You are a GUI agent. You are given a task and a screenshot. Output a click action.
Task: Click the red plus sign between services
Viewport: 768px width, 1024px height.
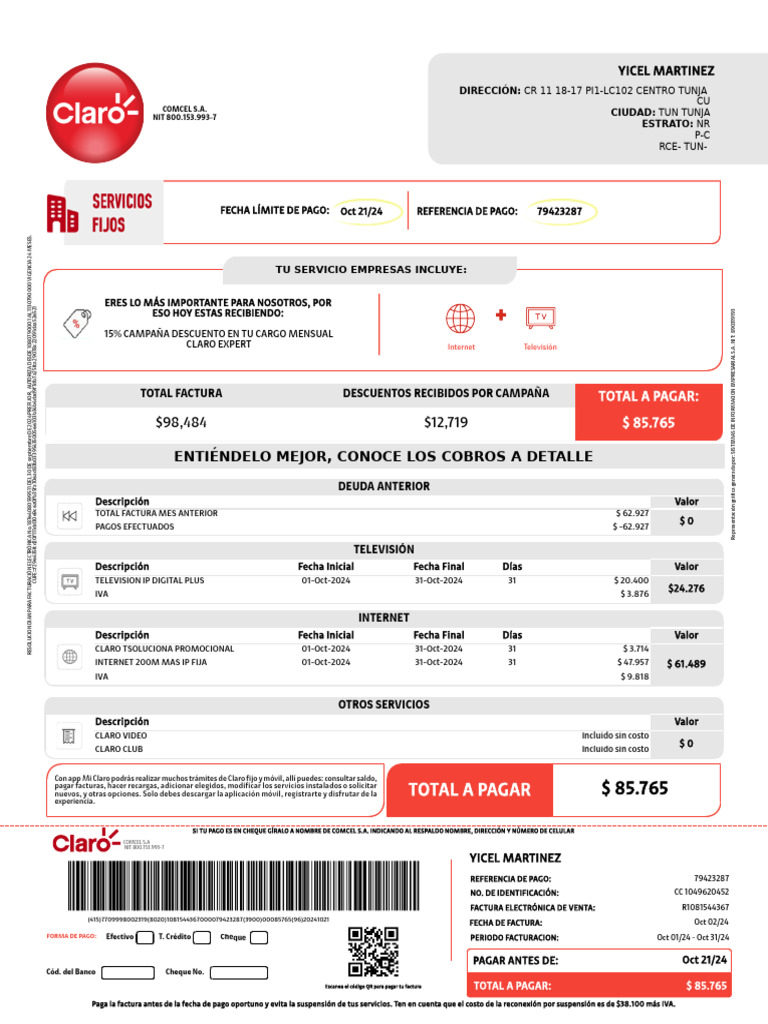(x=501, y=315)
